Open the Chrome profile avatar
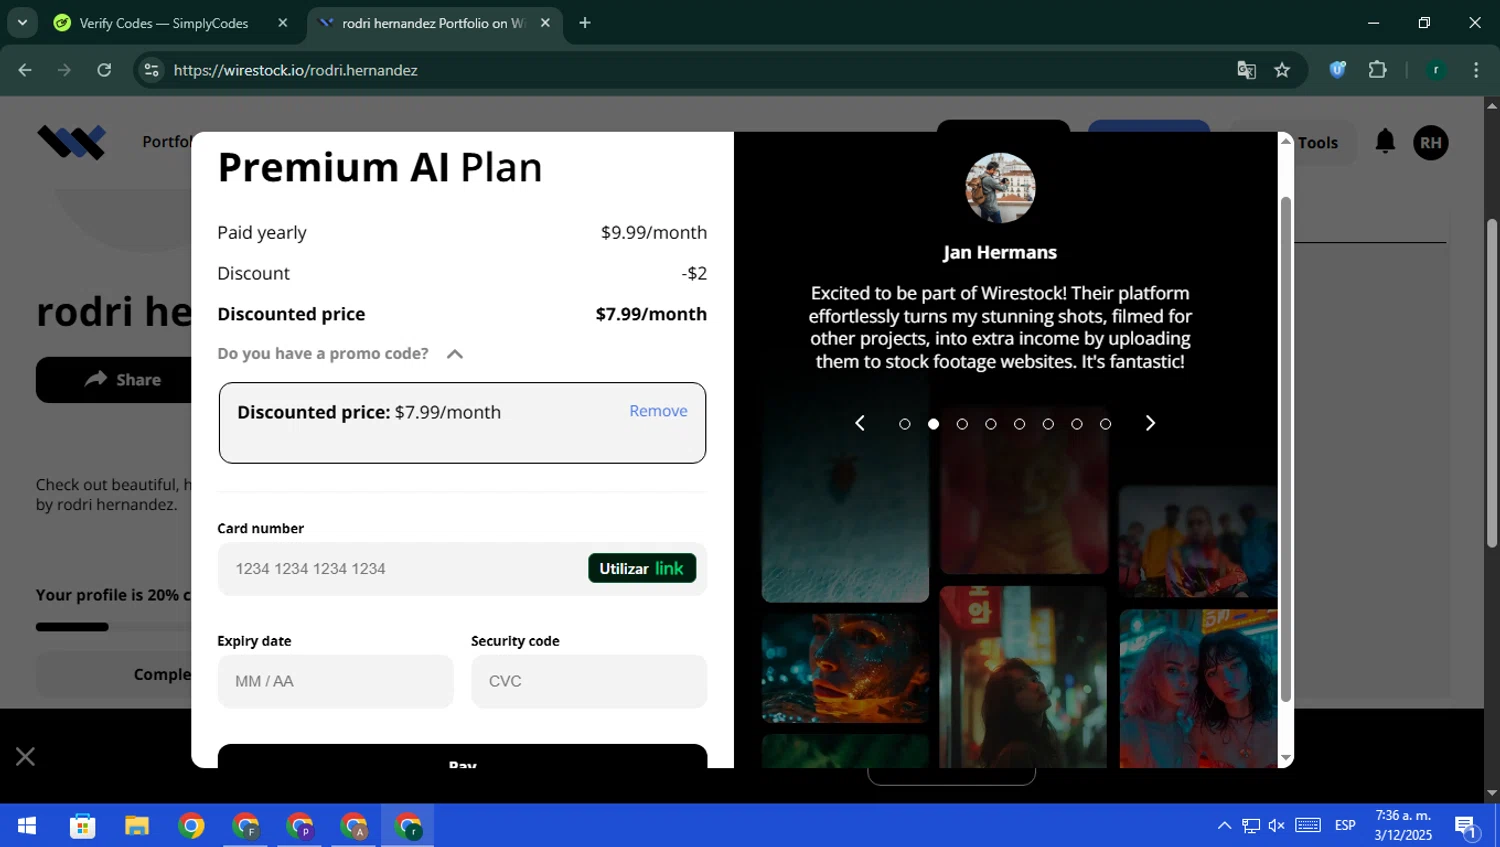 [1436, 70]
